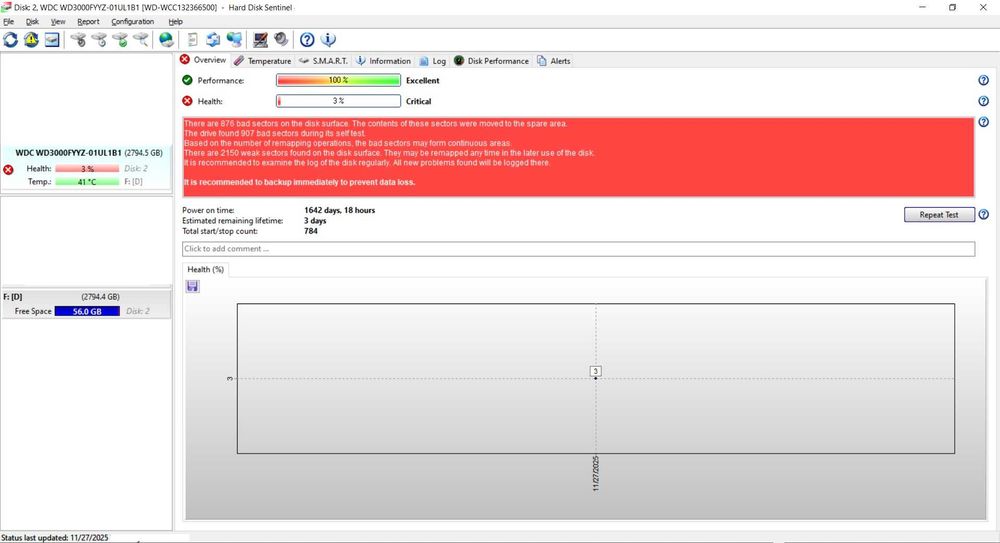This screenshot has width=1000, height=543.
Task: Select the Overview tab
Action: 203,60
